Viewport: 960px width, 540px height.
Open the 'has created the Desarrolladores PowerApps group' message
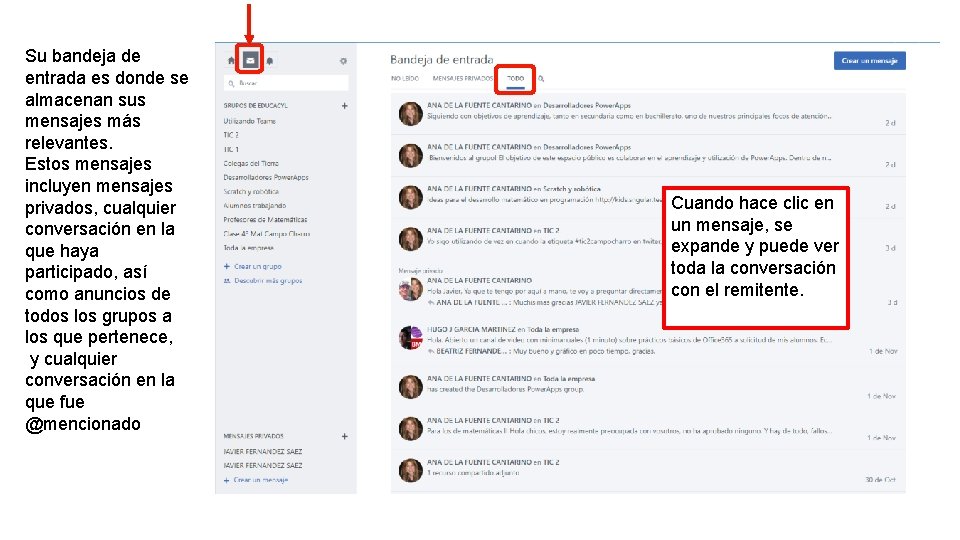[x=648, y=387]
